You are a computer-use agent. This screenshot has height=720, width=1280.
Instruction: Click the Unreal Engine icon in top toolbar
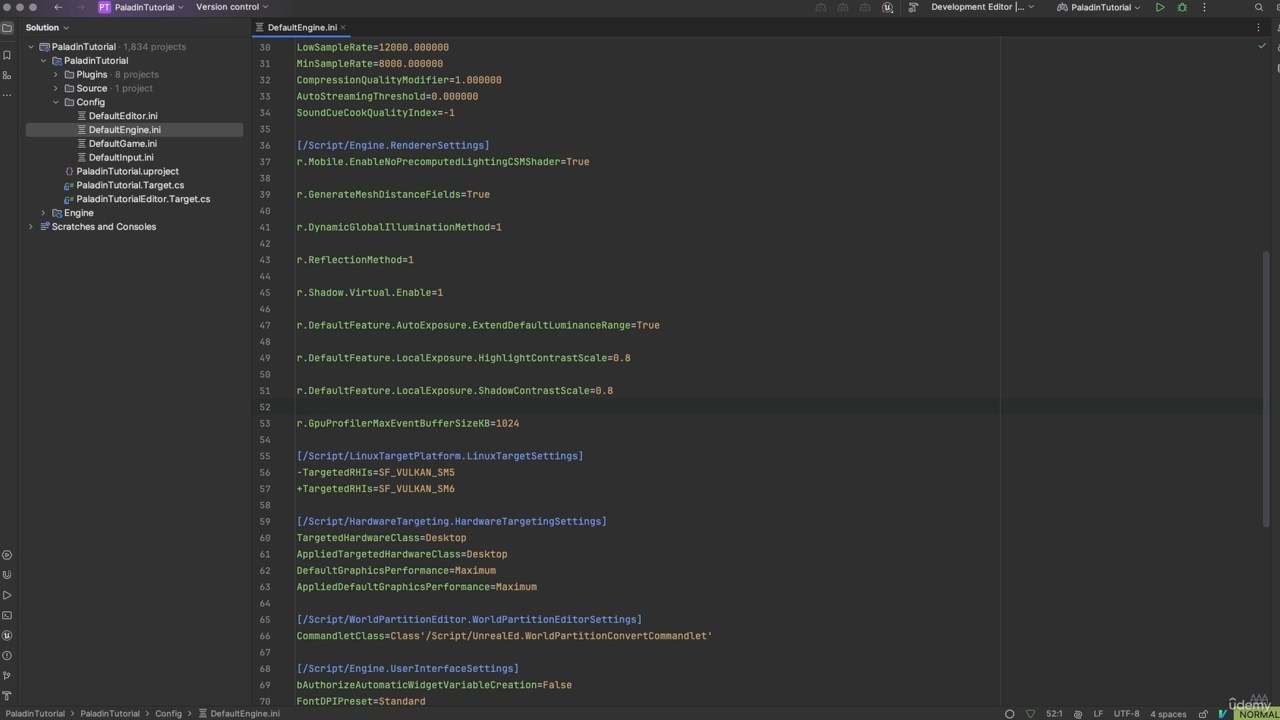tap(887, 7)
